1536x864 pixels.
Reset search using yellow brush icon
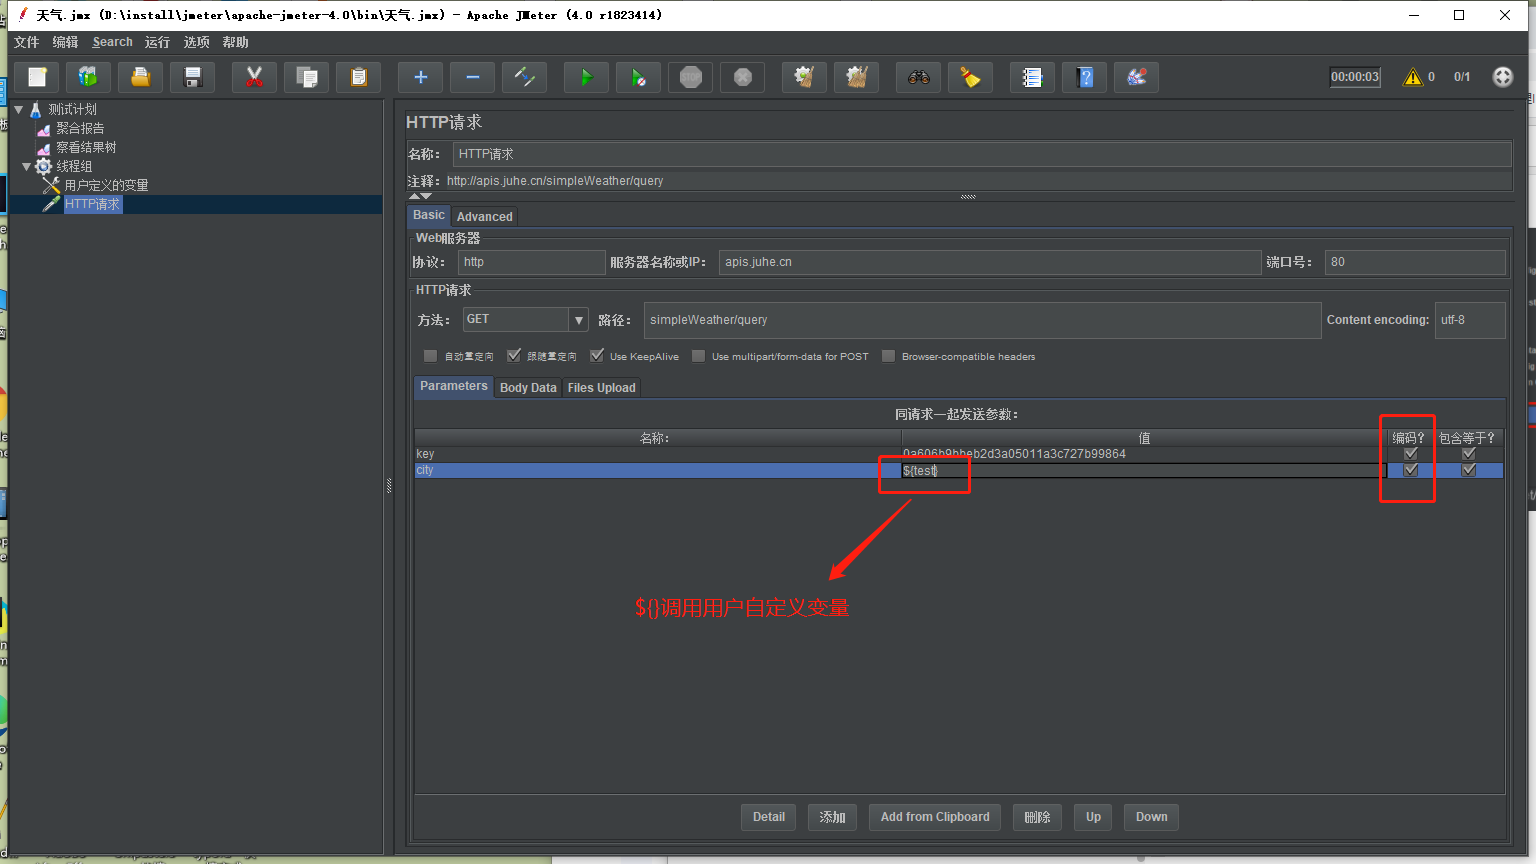coord(970,77)
